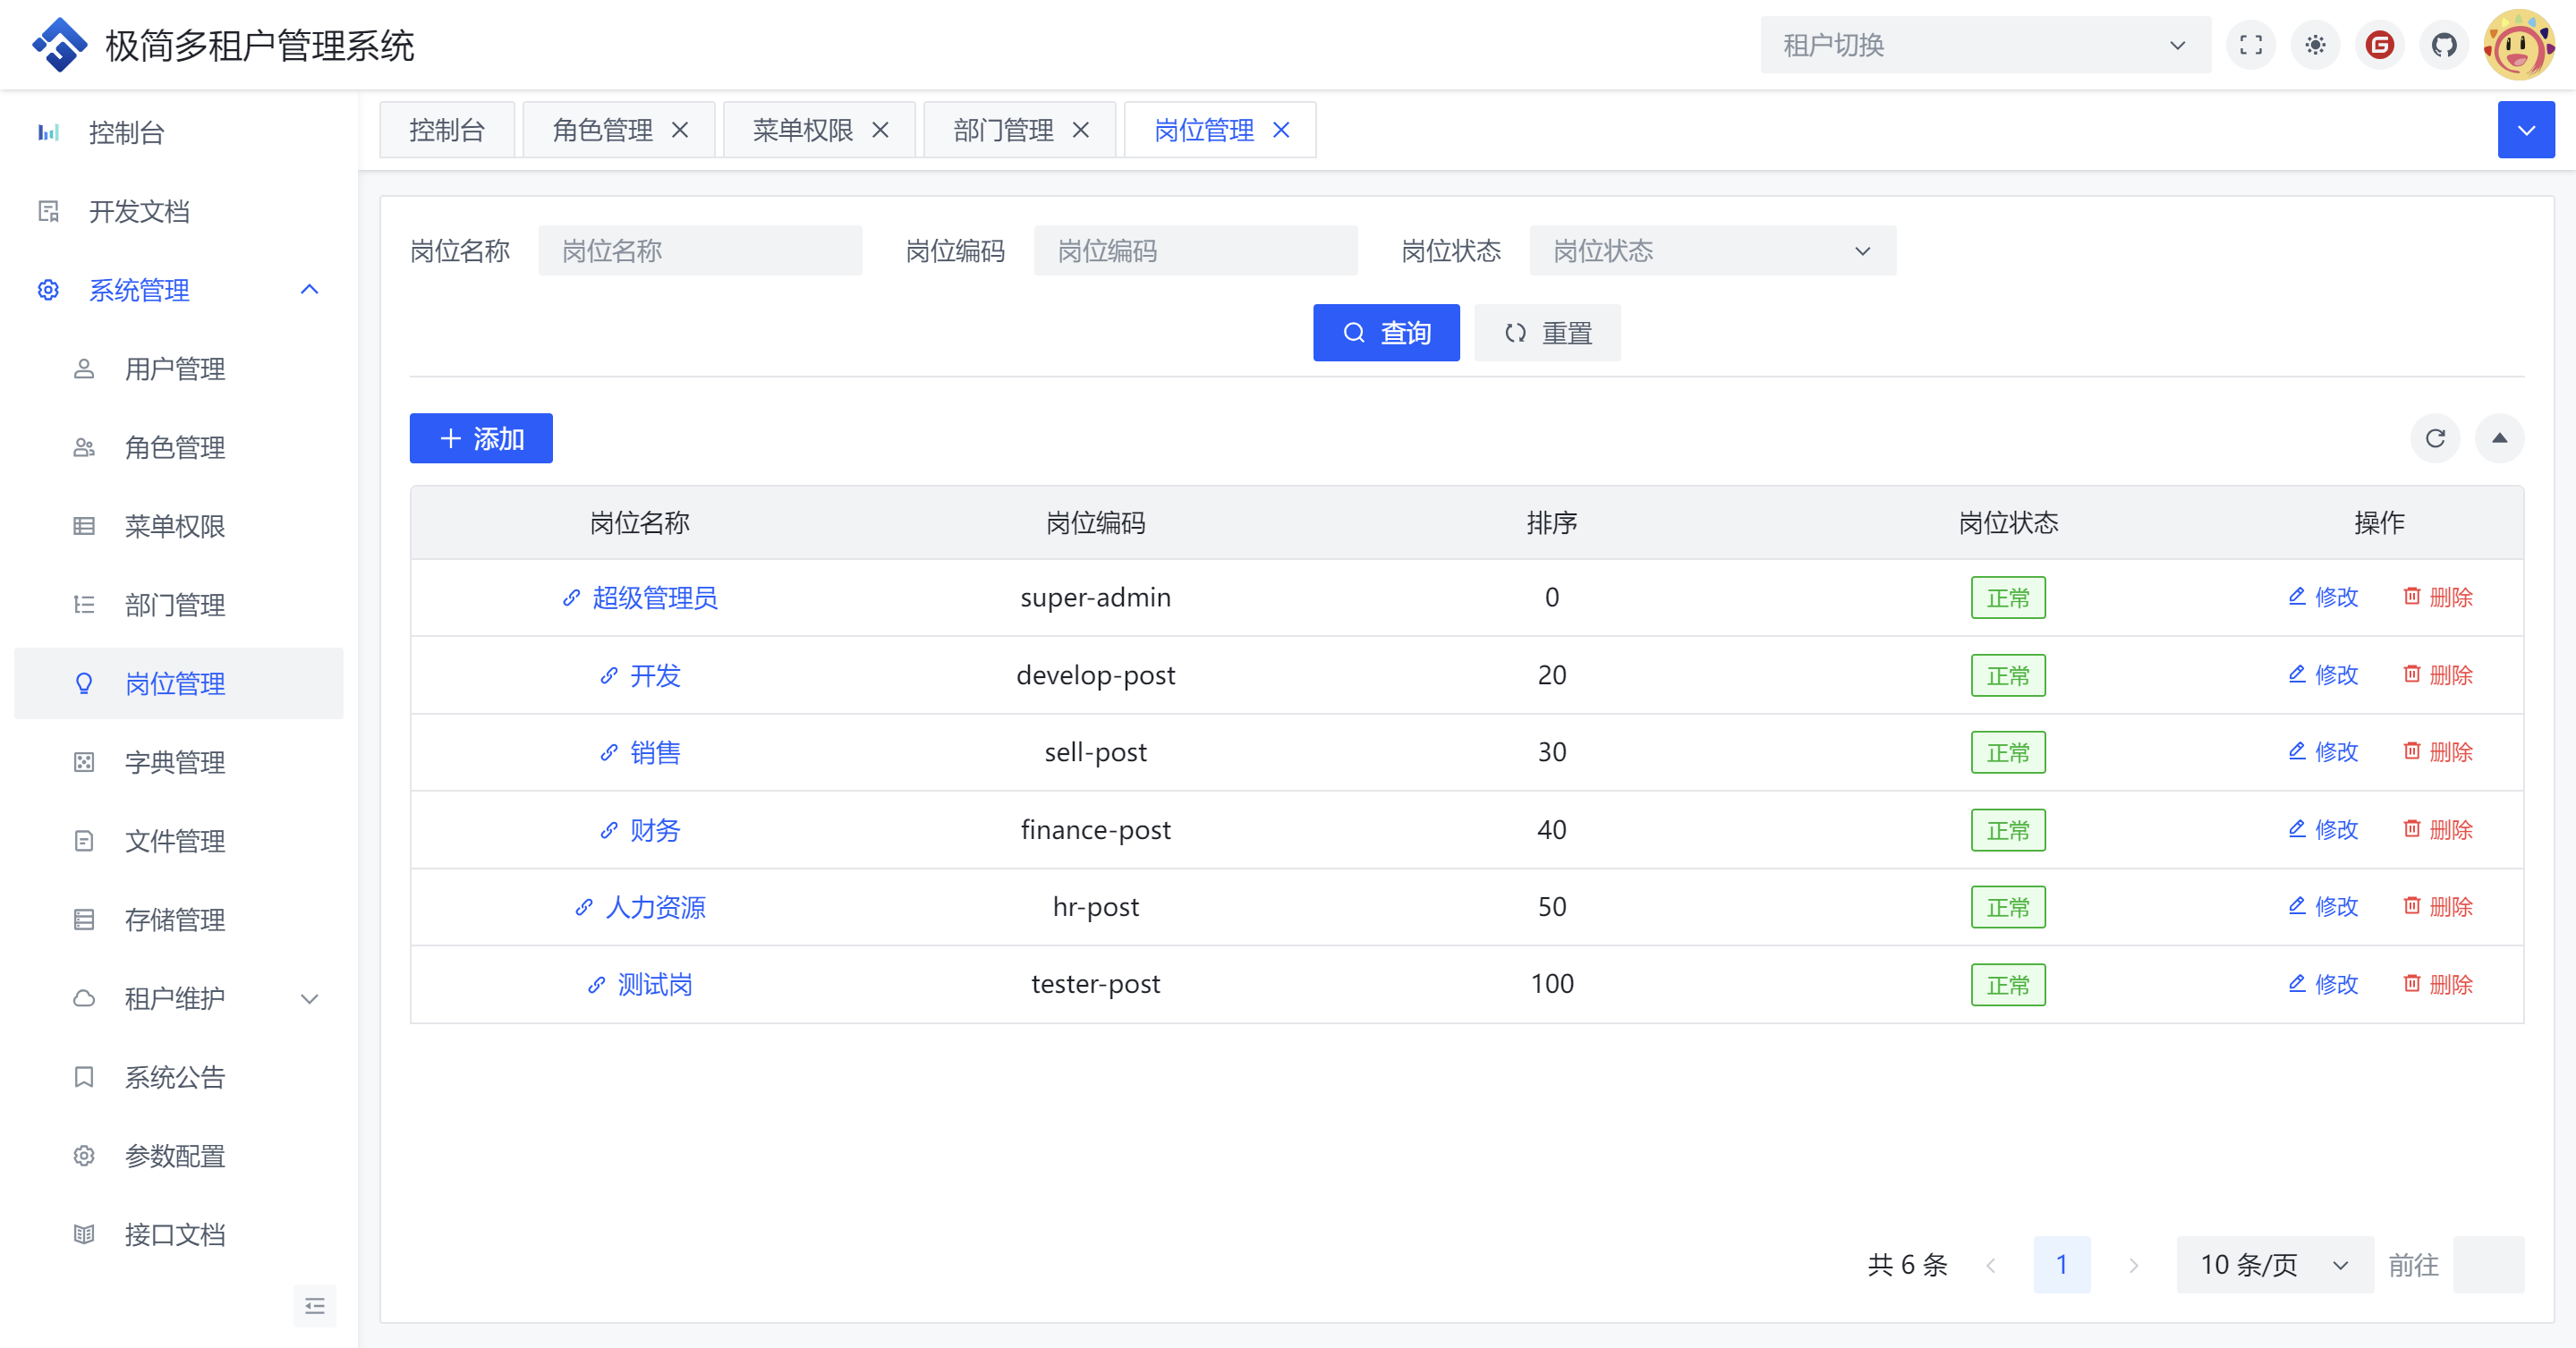Screen dimensions: 2576x1348
Task: Open the 租户切换 dropdown
Action: pyautogui.click(x=1984, y=45)
